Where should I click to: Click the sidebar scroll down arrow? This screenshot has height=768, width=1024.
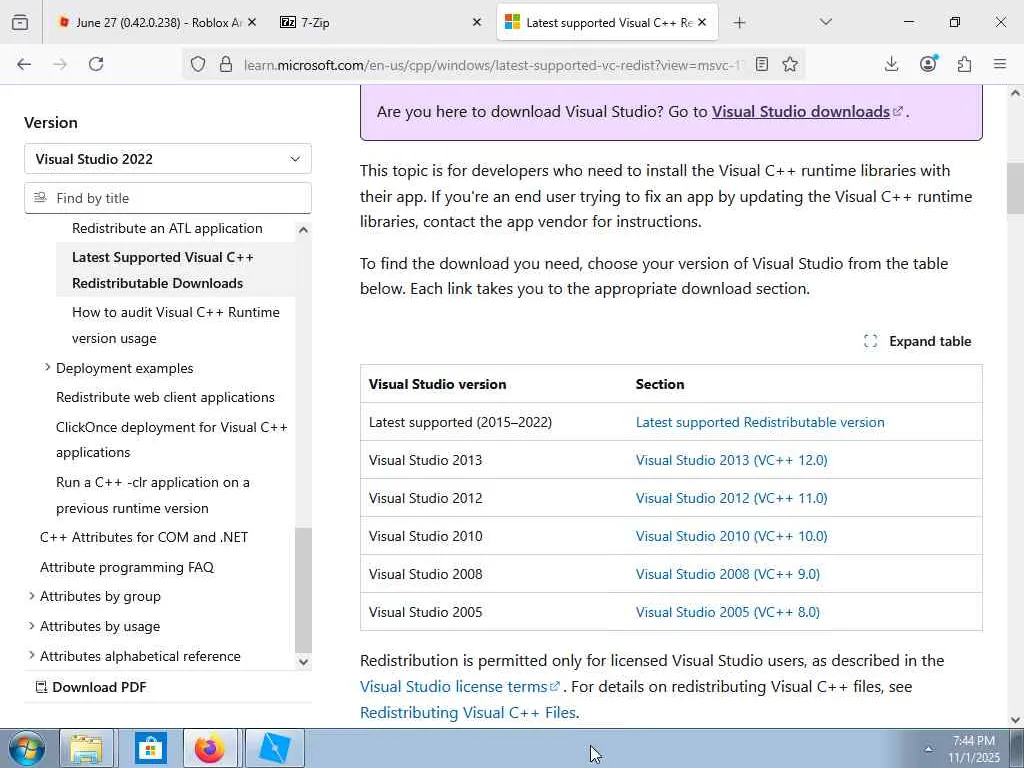click(x=304, y=661)
